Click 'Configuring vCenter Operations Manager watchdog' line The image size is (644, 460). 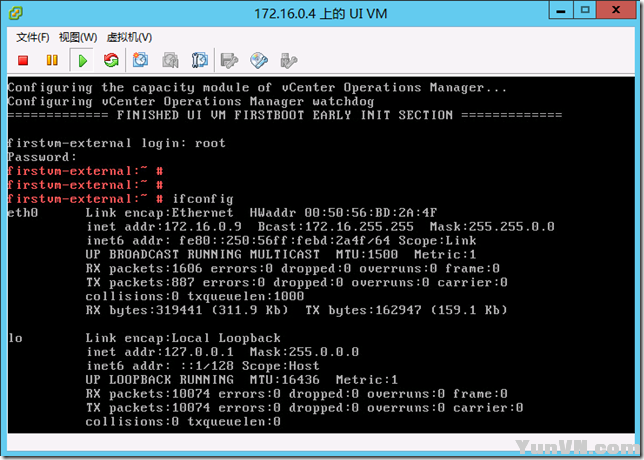pyautogui.click(x=191, y=101)
